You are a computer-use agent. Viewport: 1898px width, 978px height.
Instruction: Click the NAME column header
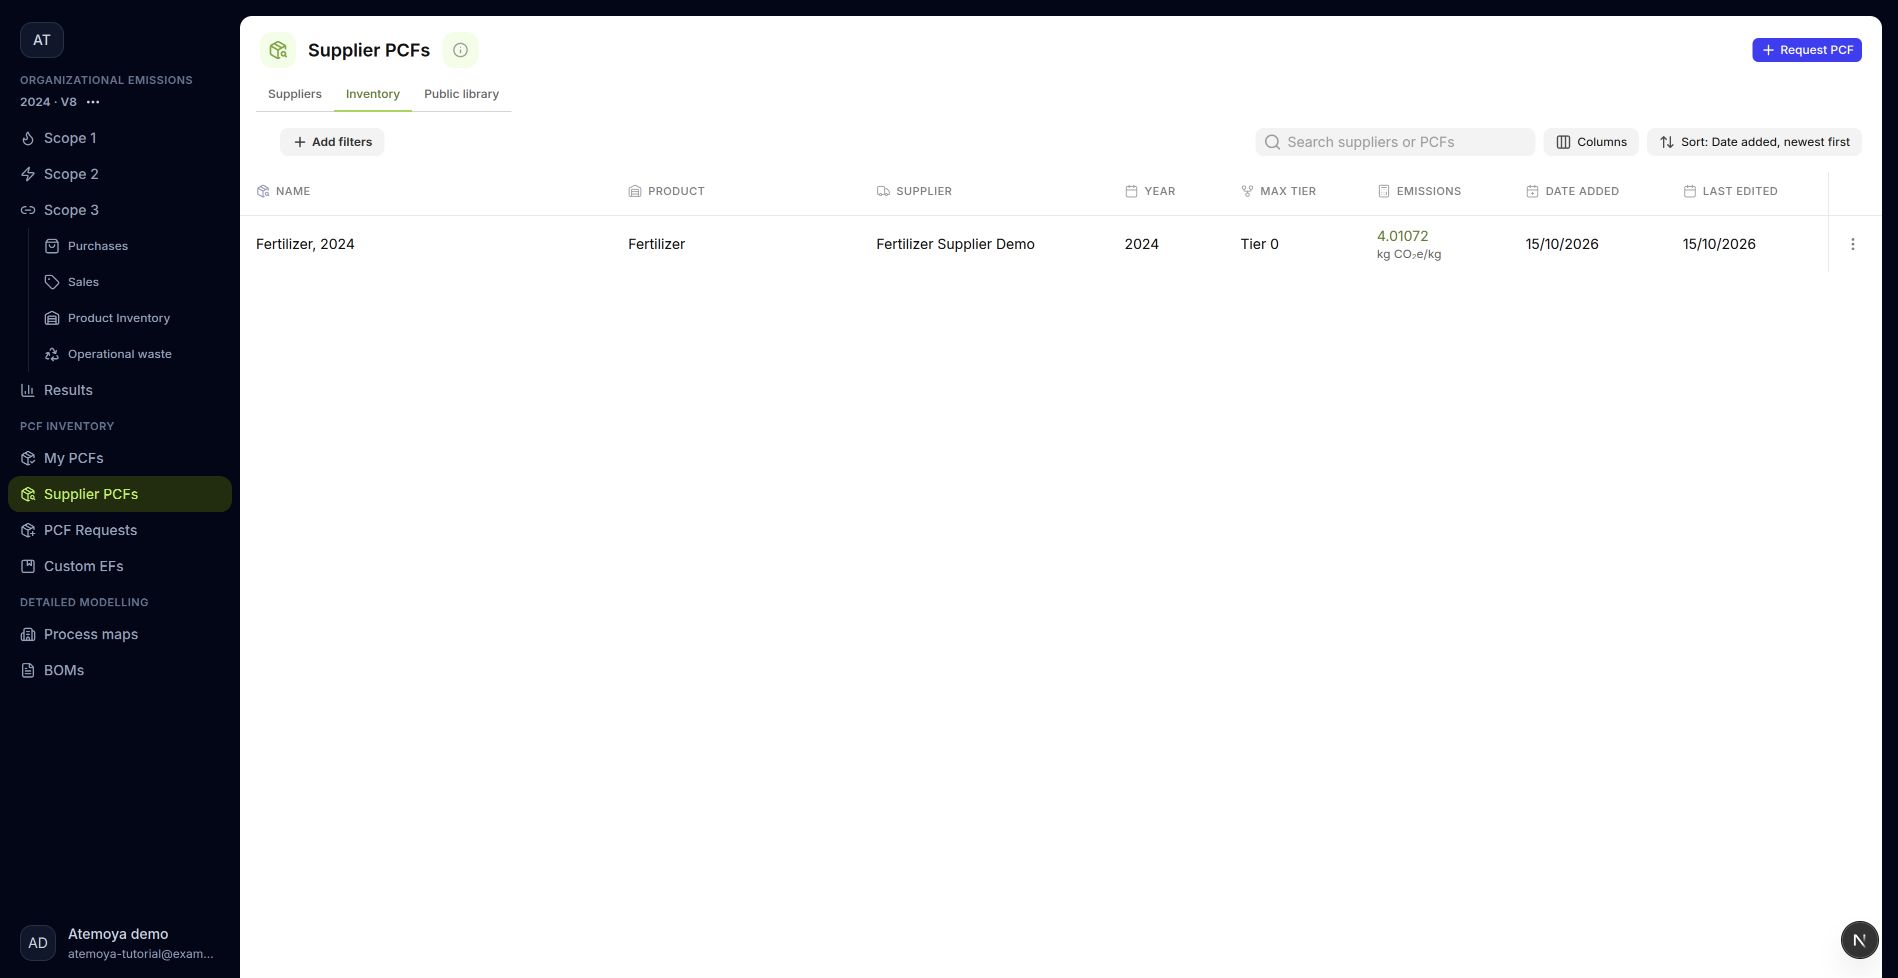[283, 191]
